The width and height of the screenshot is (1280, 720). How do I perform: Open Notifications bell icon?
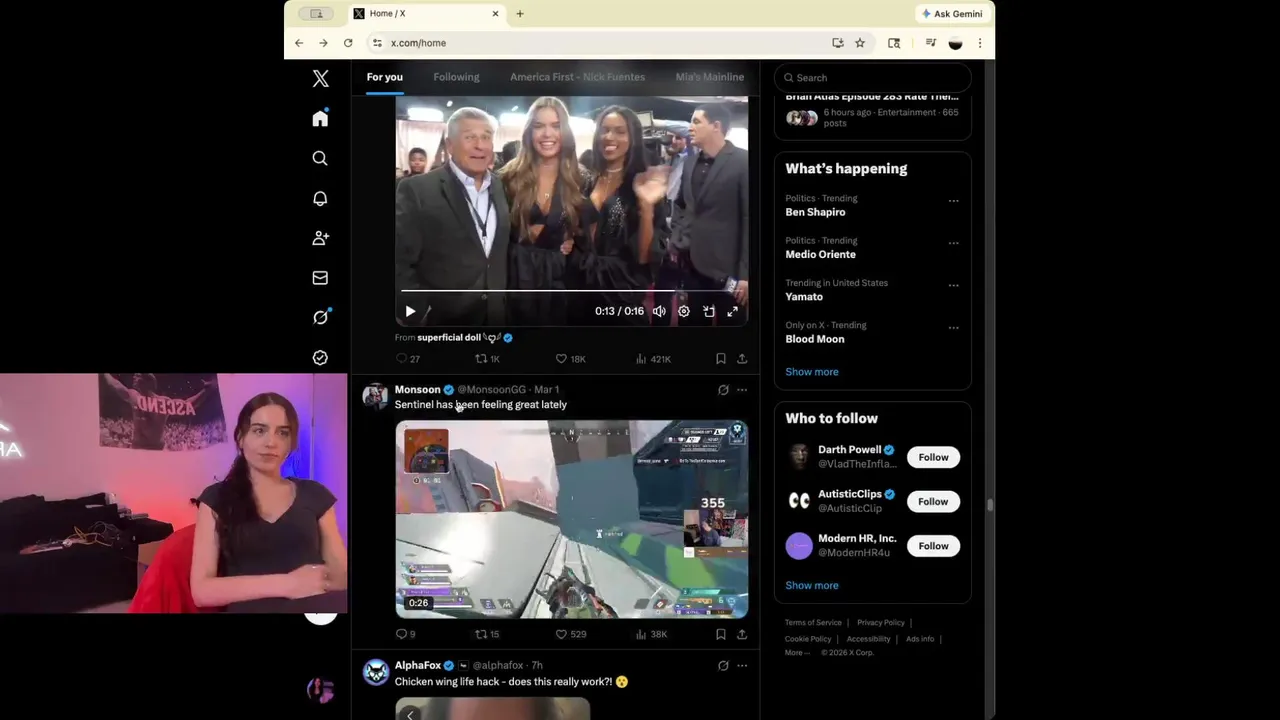pos(320,198)
